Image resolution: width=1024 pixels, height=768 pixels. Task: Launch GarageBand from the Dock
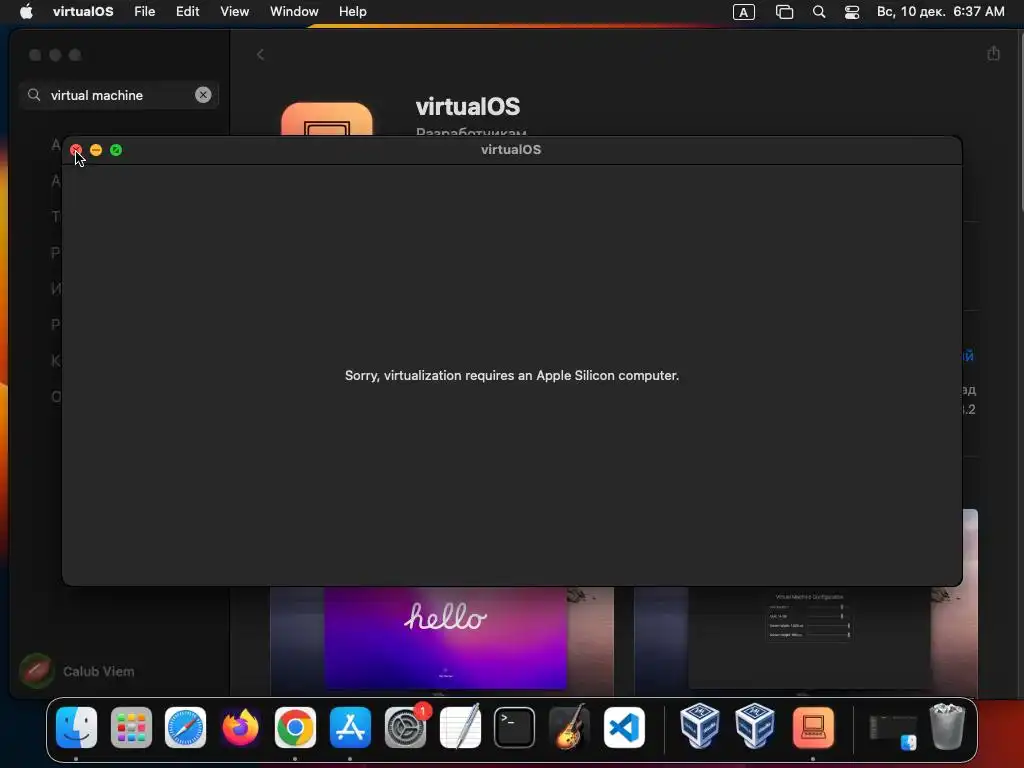(x=569, y=728)
